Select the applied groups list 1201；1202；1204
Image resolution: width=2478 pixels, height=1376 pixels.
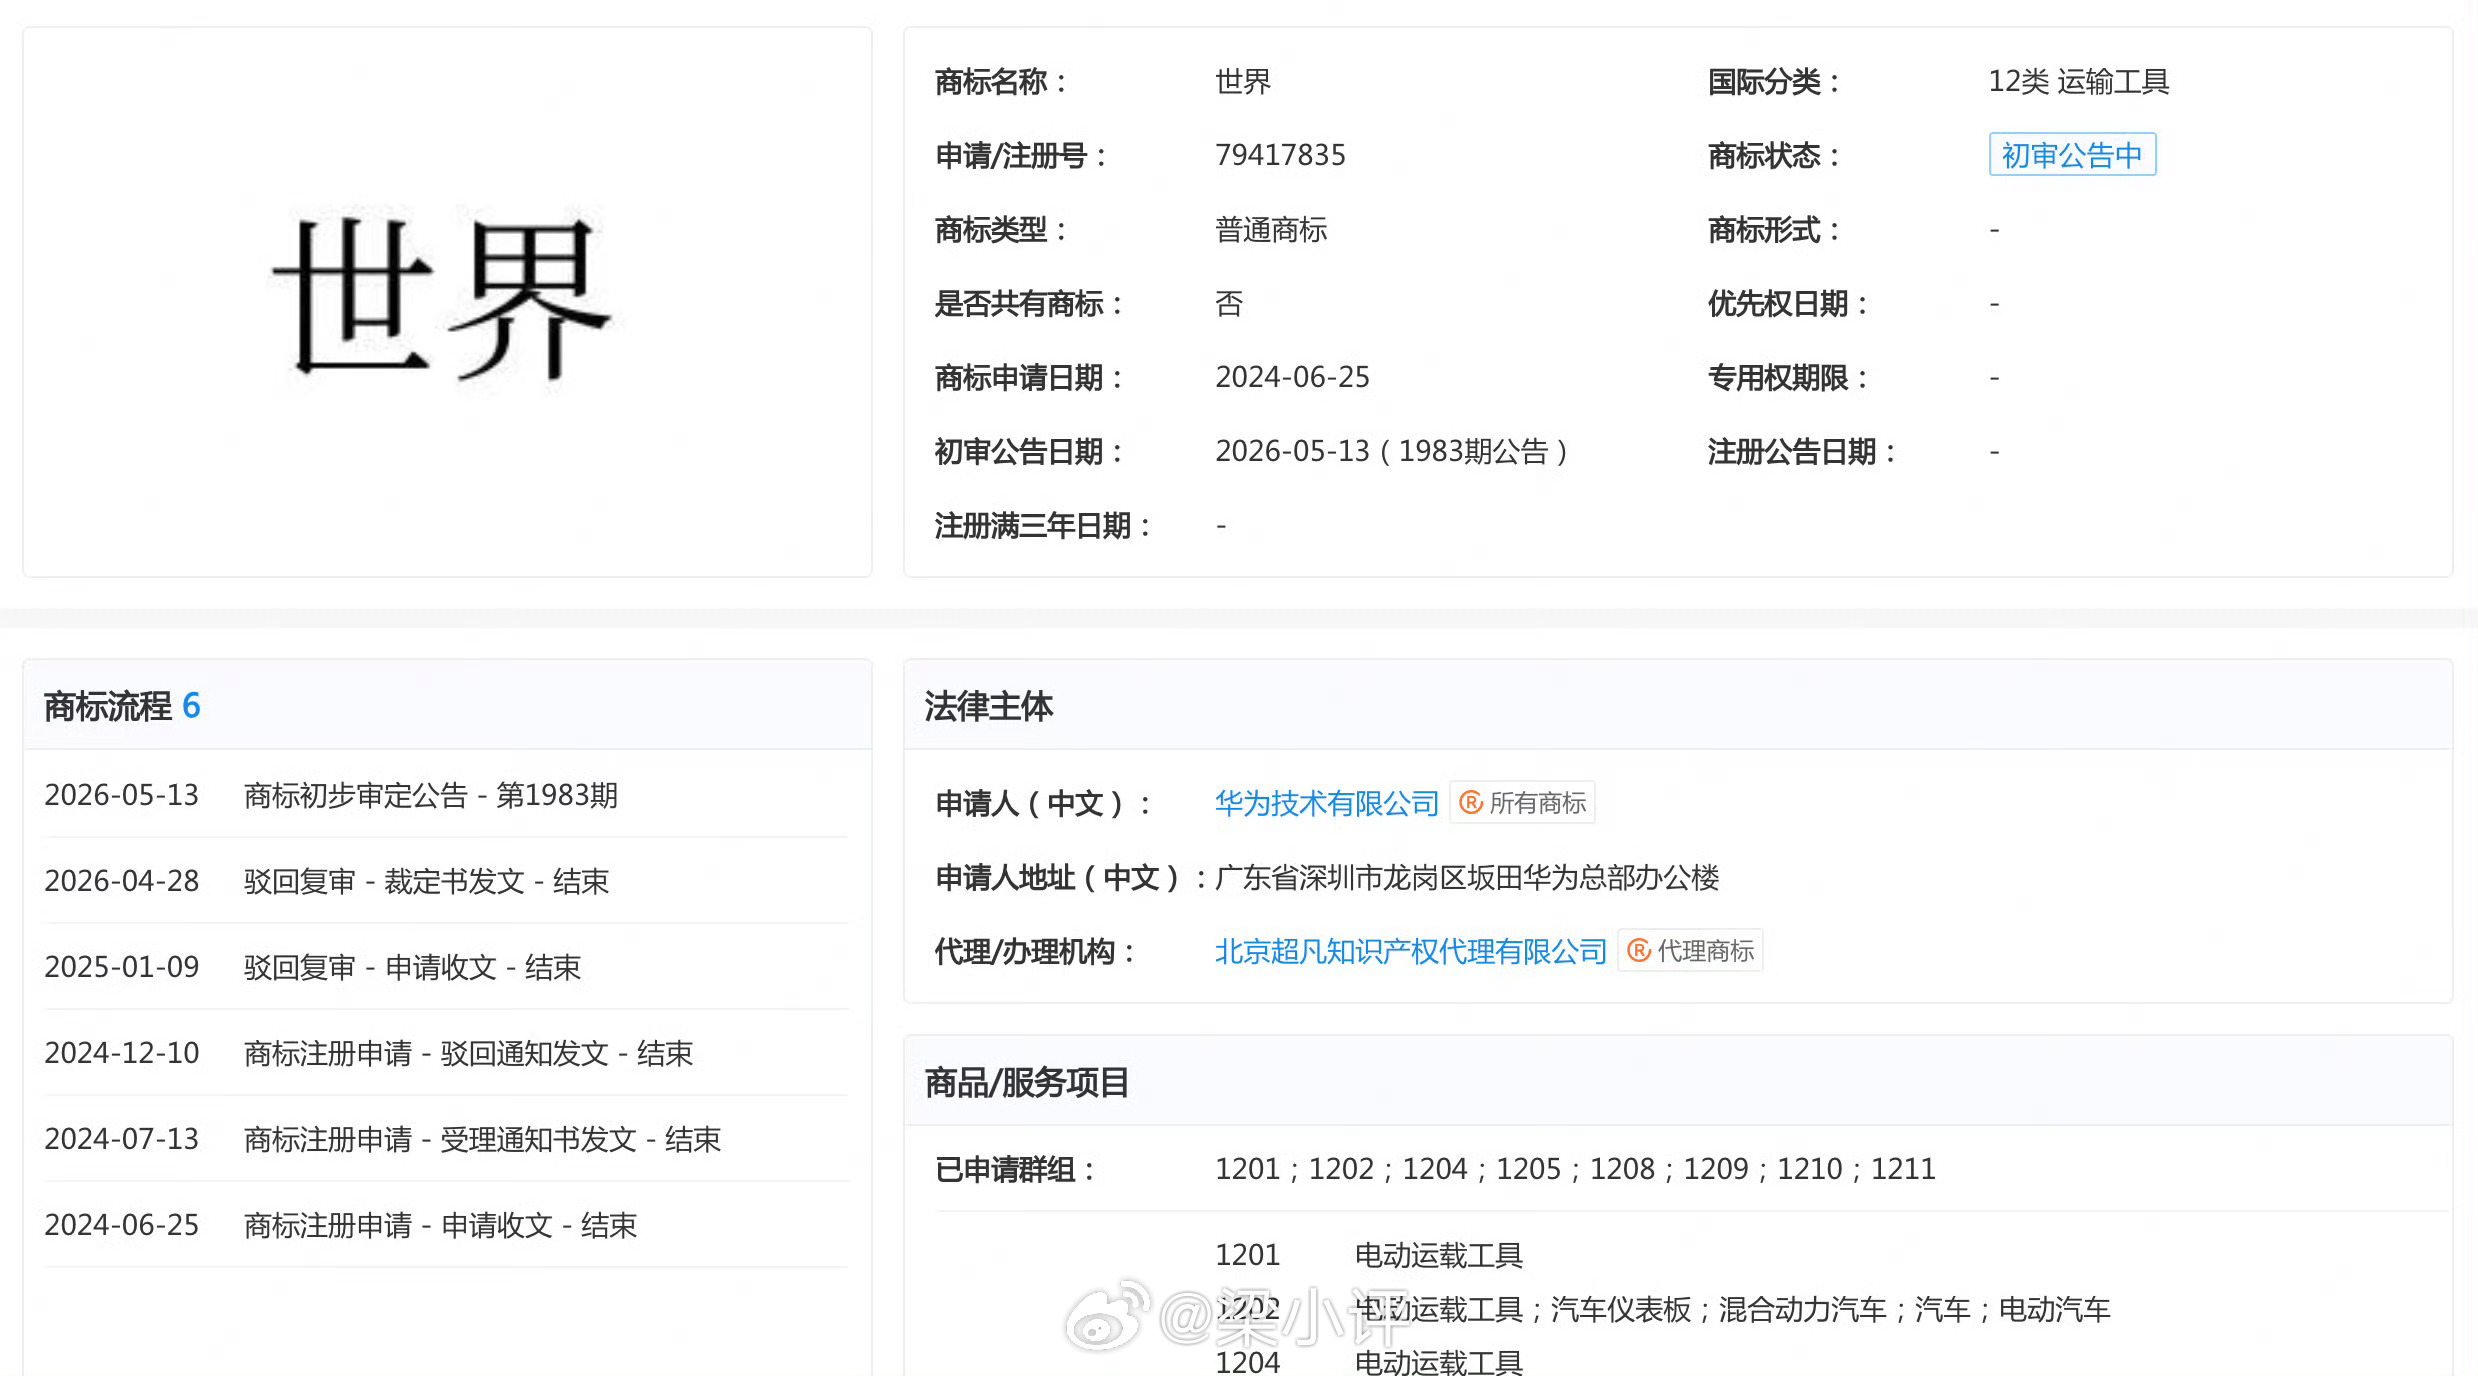click(1340, 1169)
